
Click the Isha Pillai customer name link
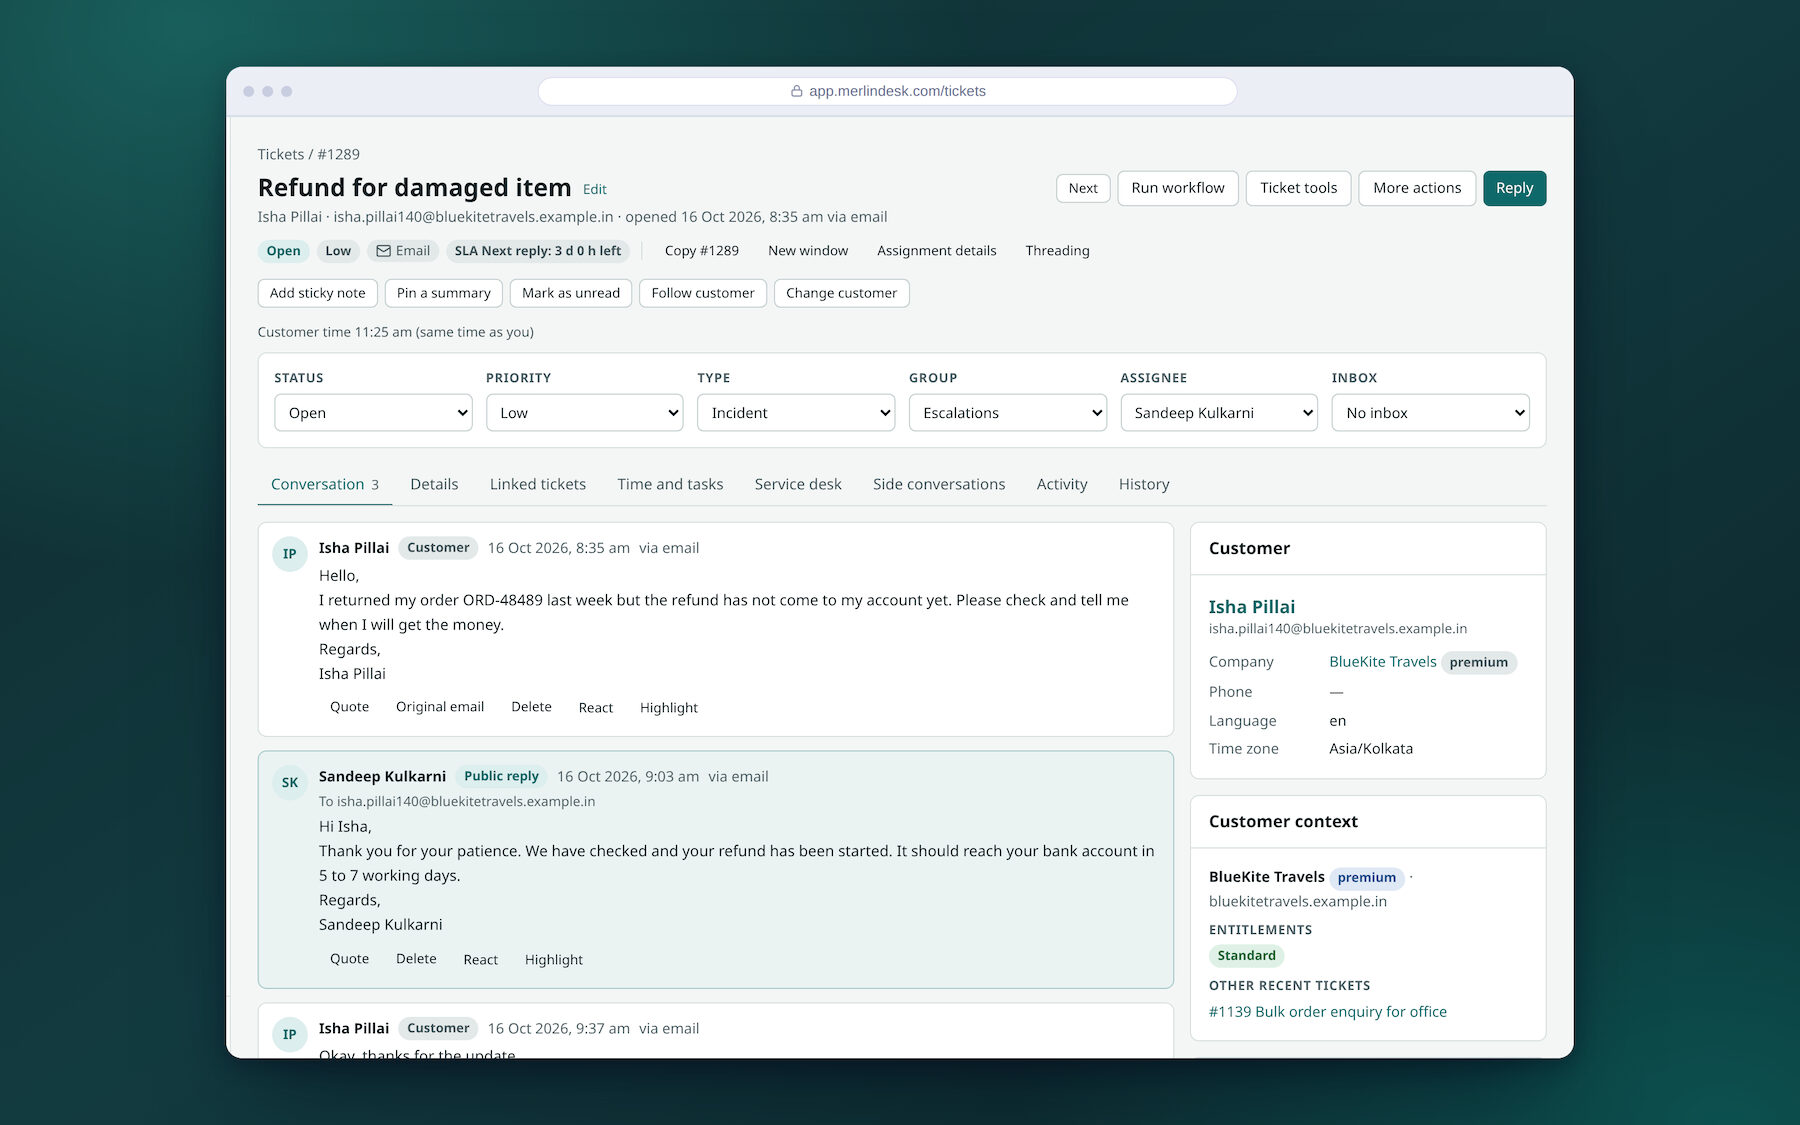pyautogui.click(x=1252, y=607)
